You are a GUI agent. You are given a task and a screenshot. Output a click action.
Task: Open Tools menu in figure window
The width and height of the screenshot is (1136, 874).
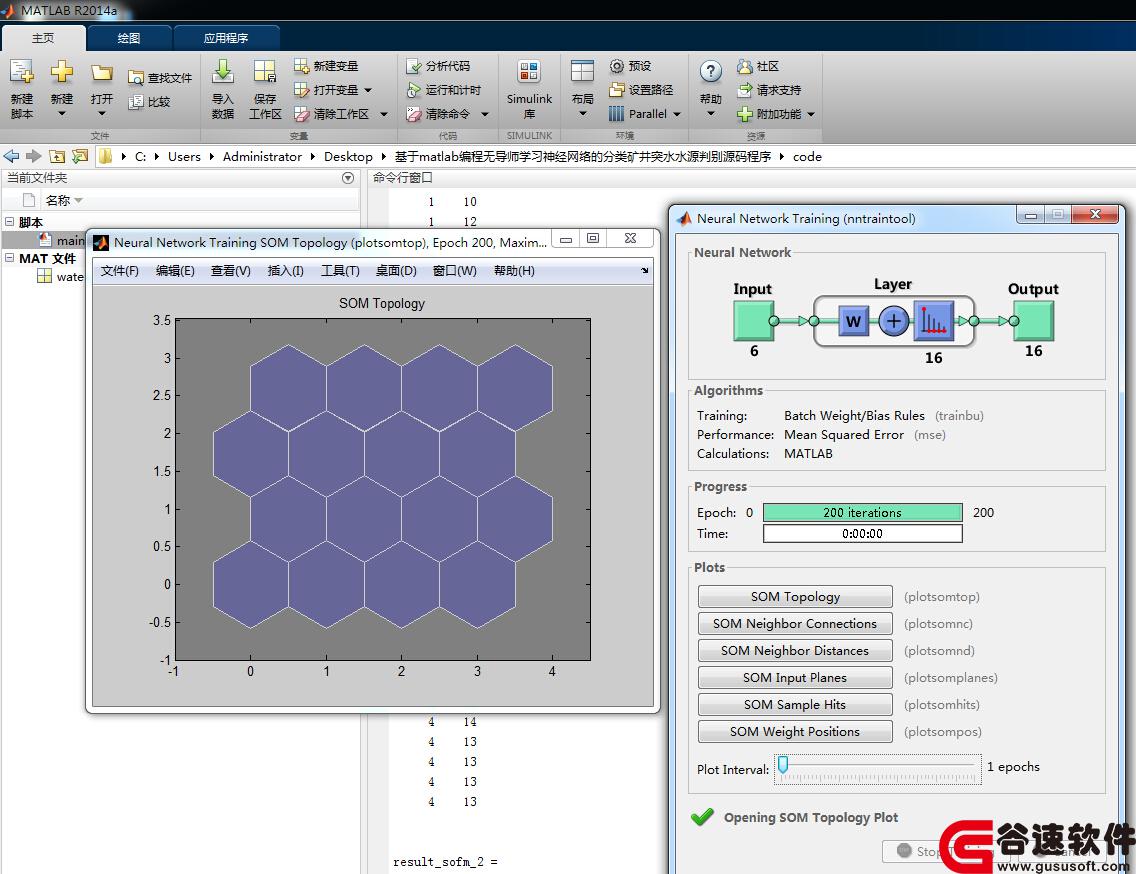click(341, 271)
